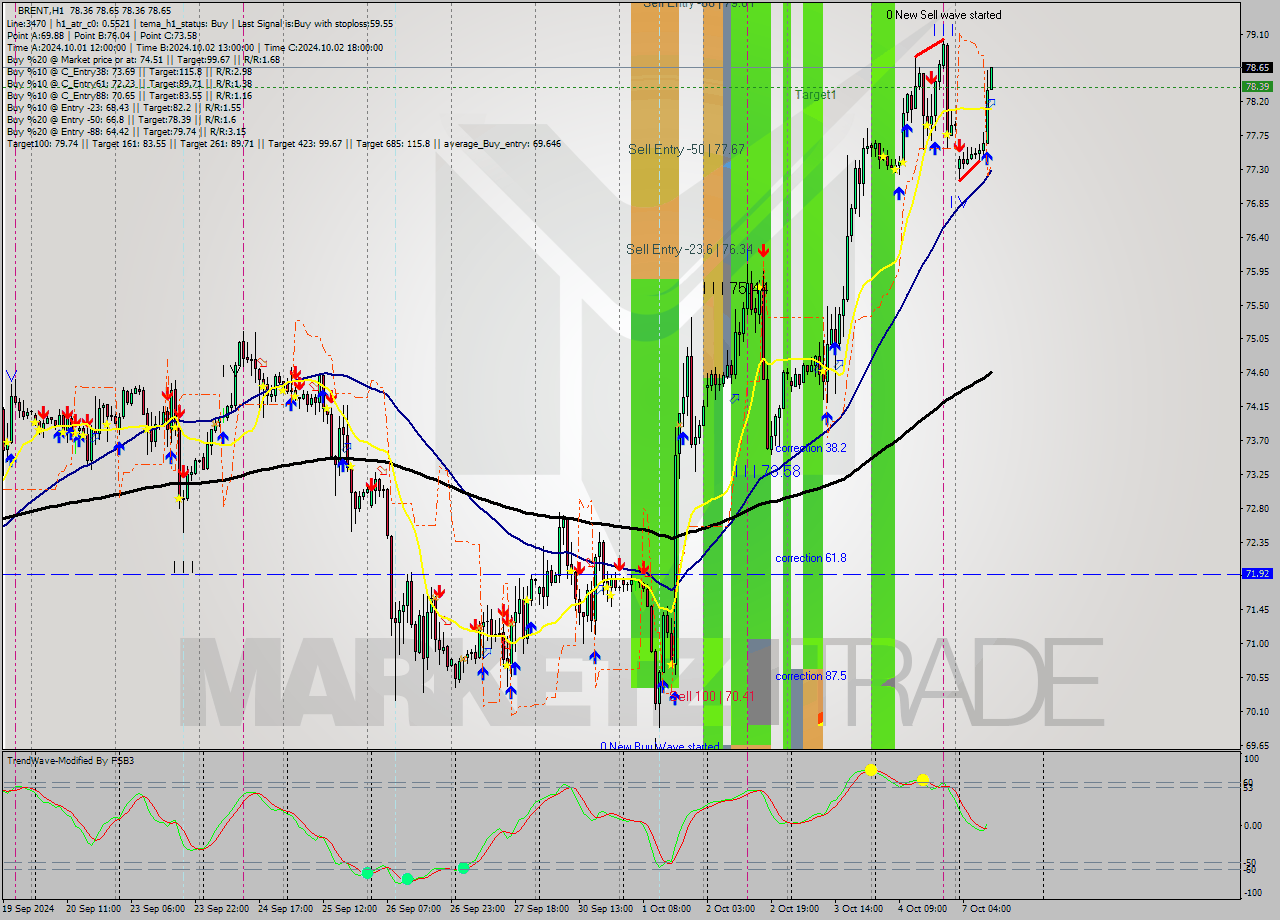Image resolution: width=1280 pixels, height=920 pixels.
Task: Click the 'Point A:69.88' text
Action: point(35,35)
